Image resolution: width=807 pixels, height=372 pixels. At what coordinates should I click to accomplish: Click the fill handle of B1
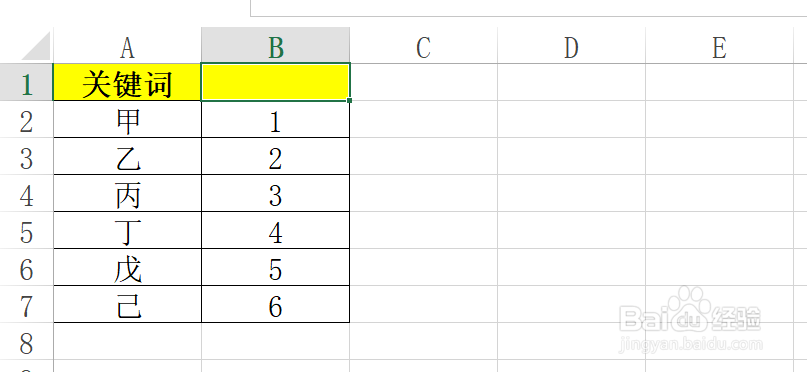click(349, 100)
